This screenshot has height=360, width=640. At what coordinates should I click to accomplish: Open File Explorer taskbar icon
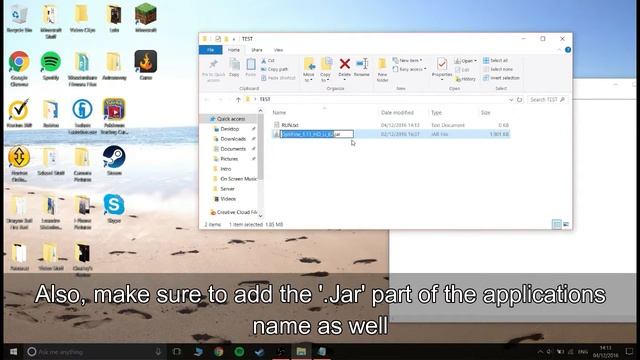301,351
